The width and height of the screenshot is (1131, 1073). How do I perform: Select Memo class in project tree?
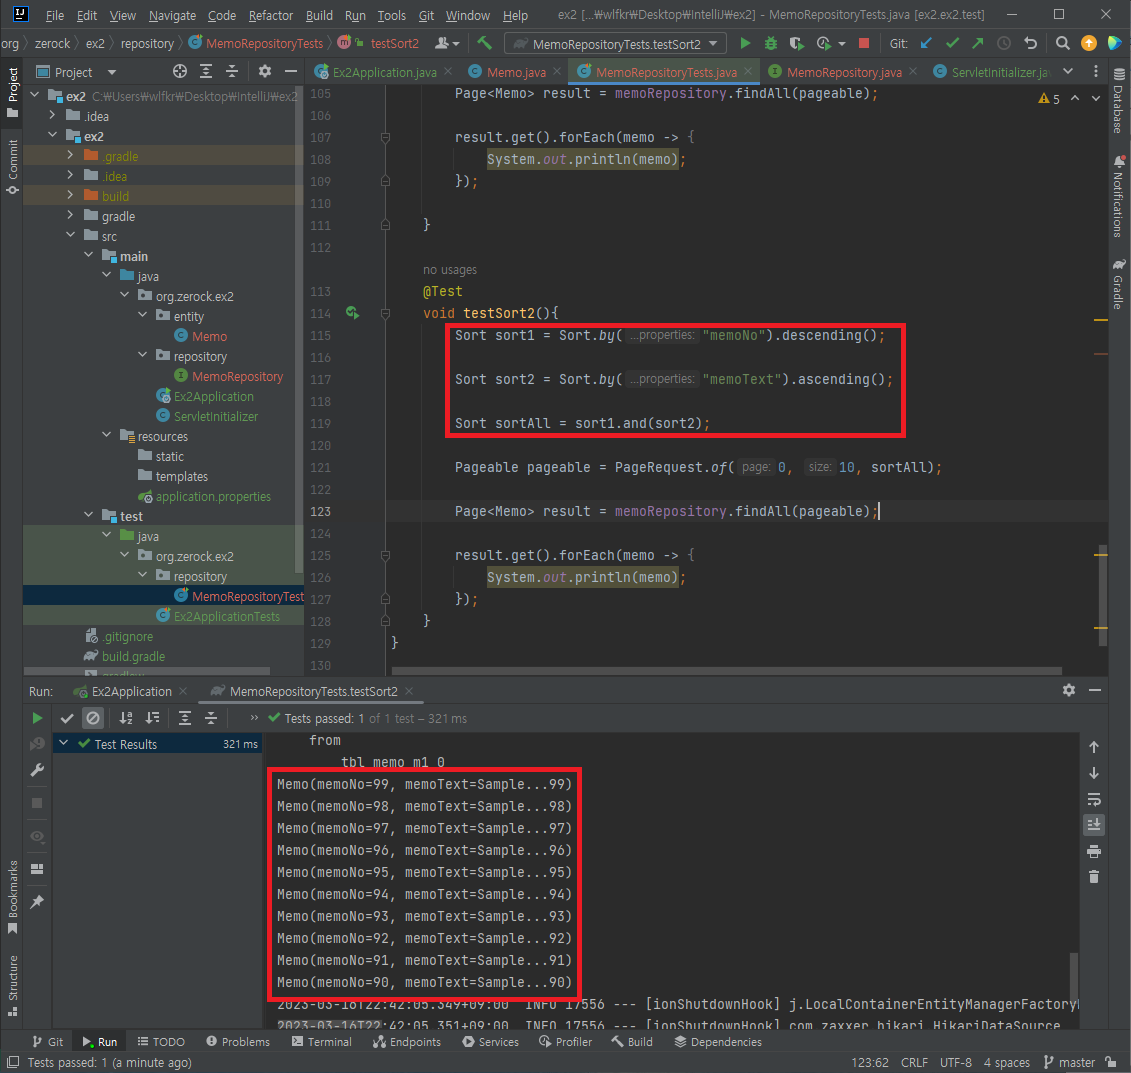pos(209,336)
